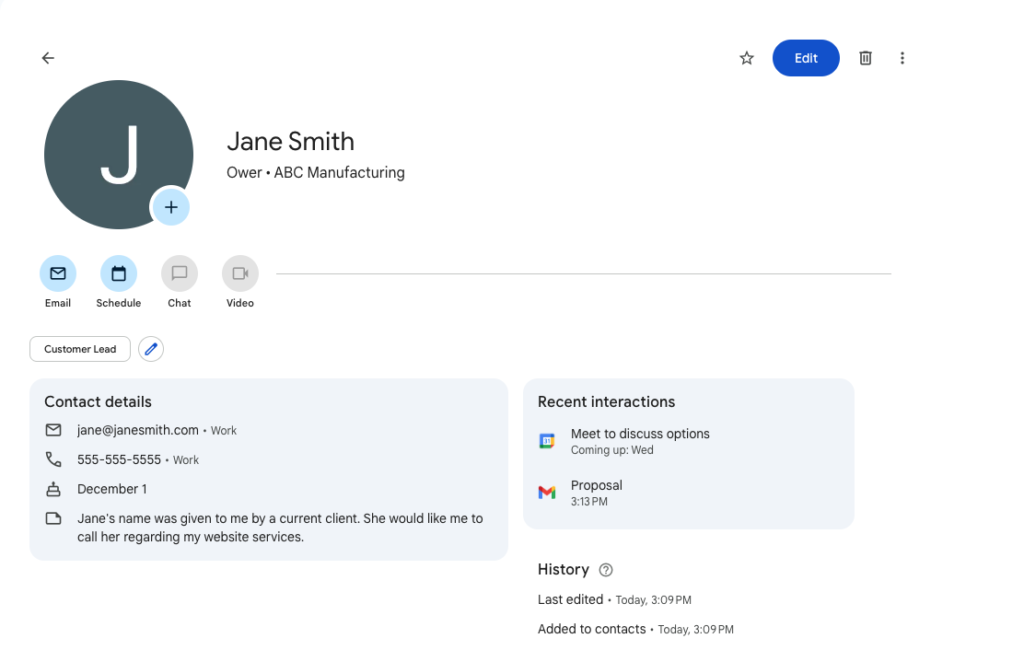Launch a Video call with Jane
Screen dimensions: 1024x650
(x=239, y=272)
